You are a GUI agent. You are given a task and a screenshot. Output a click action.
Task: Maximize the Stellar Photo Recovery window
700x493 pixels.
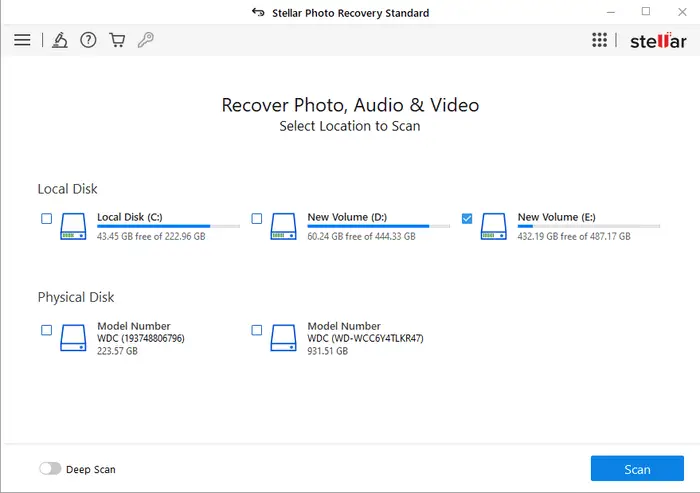click(646, 12)
